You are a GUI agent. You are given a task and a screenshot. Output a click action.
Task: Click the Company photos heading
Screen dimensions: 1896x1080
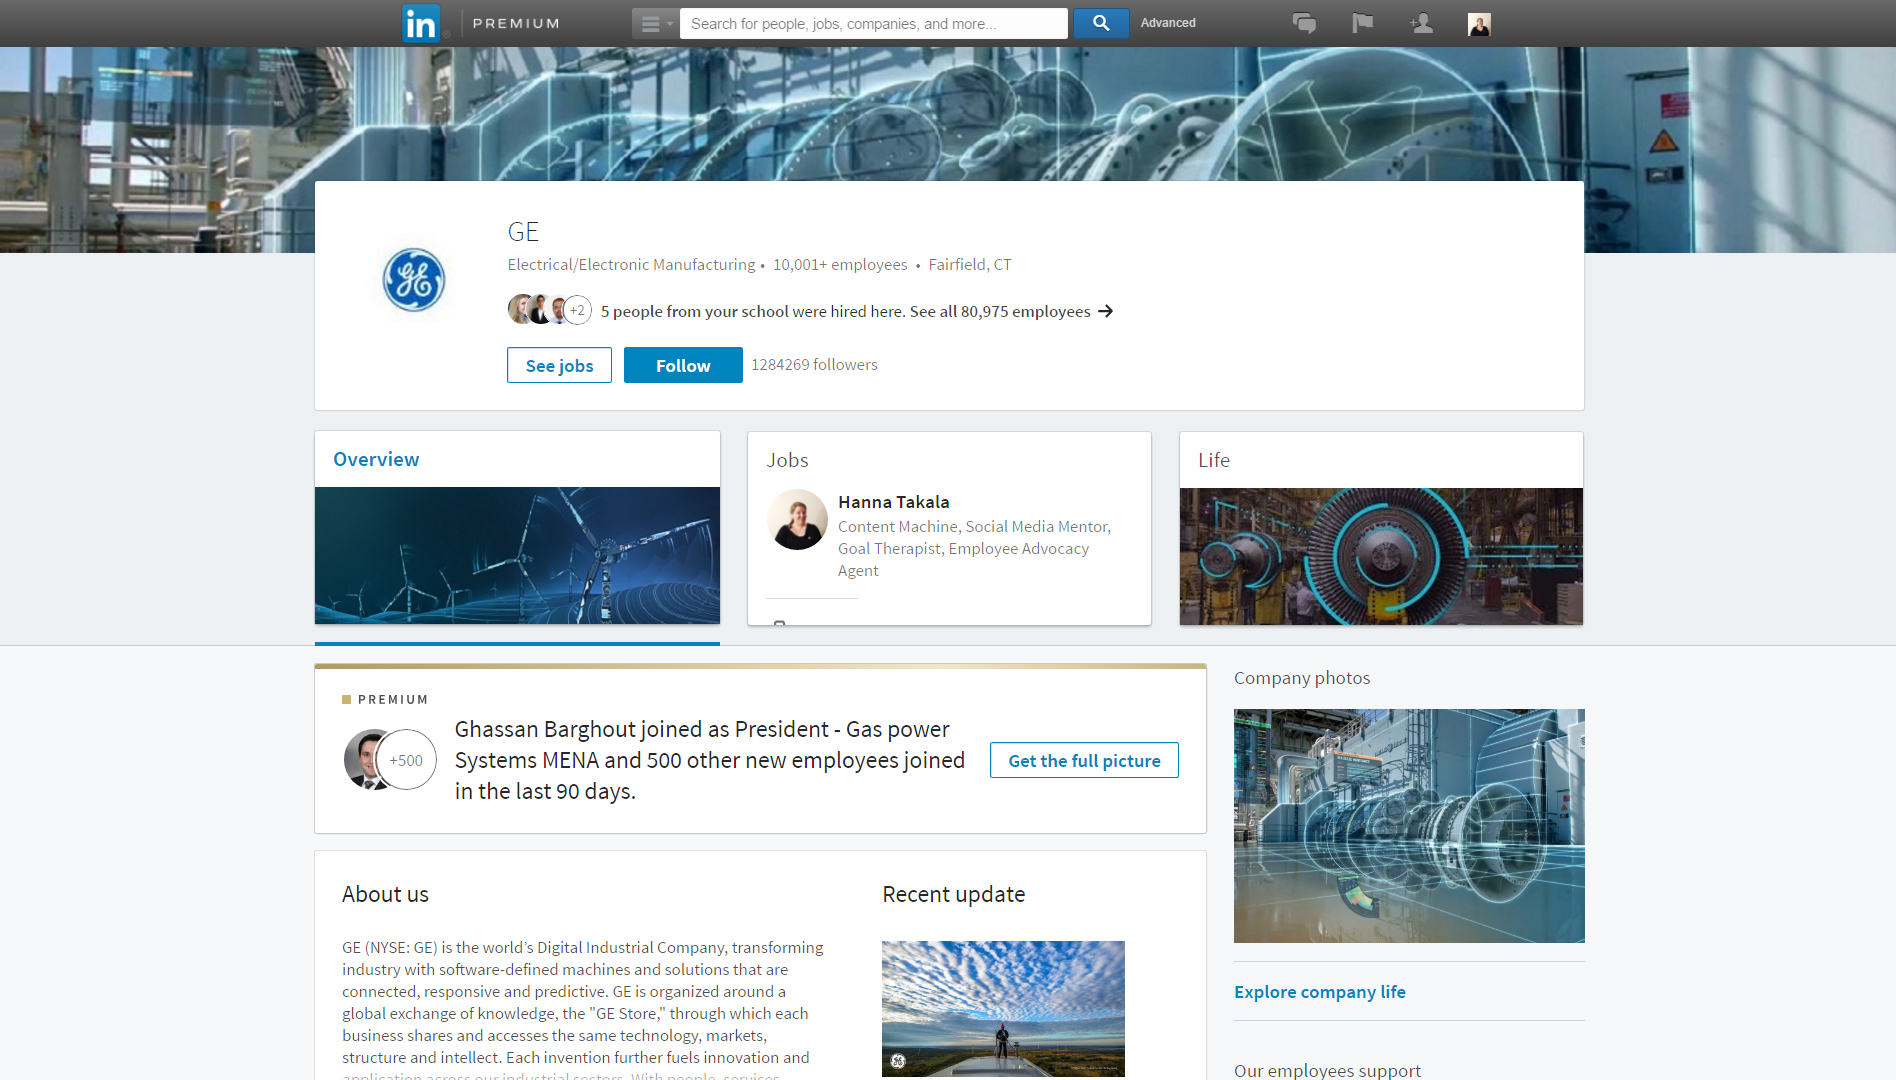(x=1302, y=678)
